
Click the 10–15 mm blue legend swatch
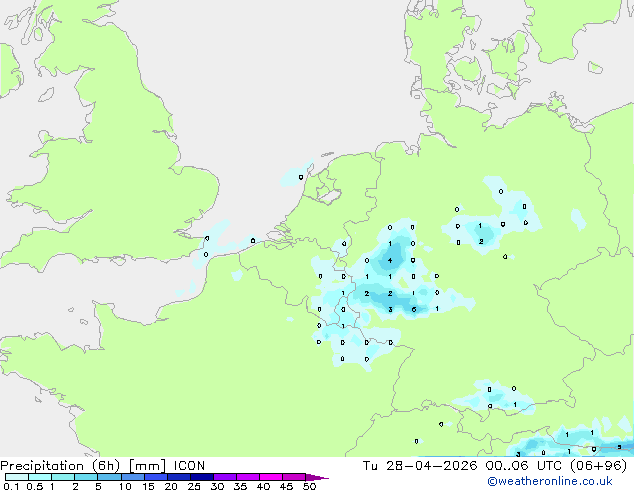tap(132, 477)
